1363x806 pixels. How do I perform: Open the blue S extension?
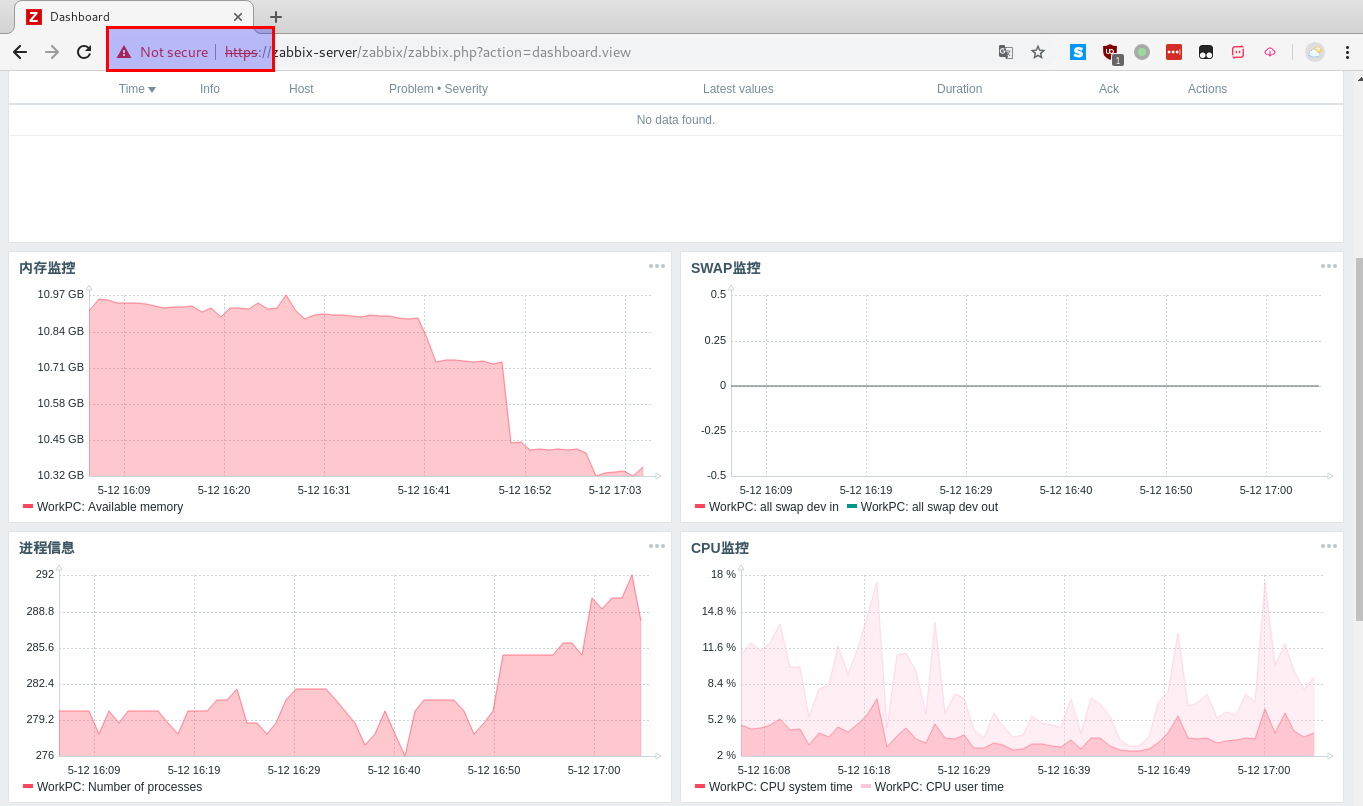(1078, 52)
